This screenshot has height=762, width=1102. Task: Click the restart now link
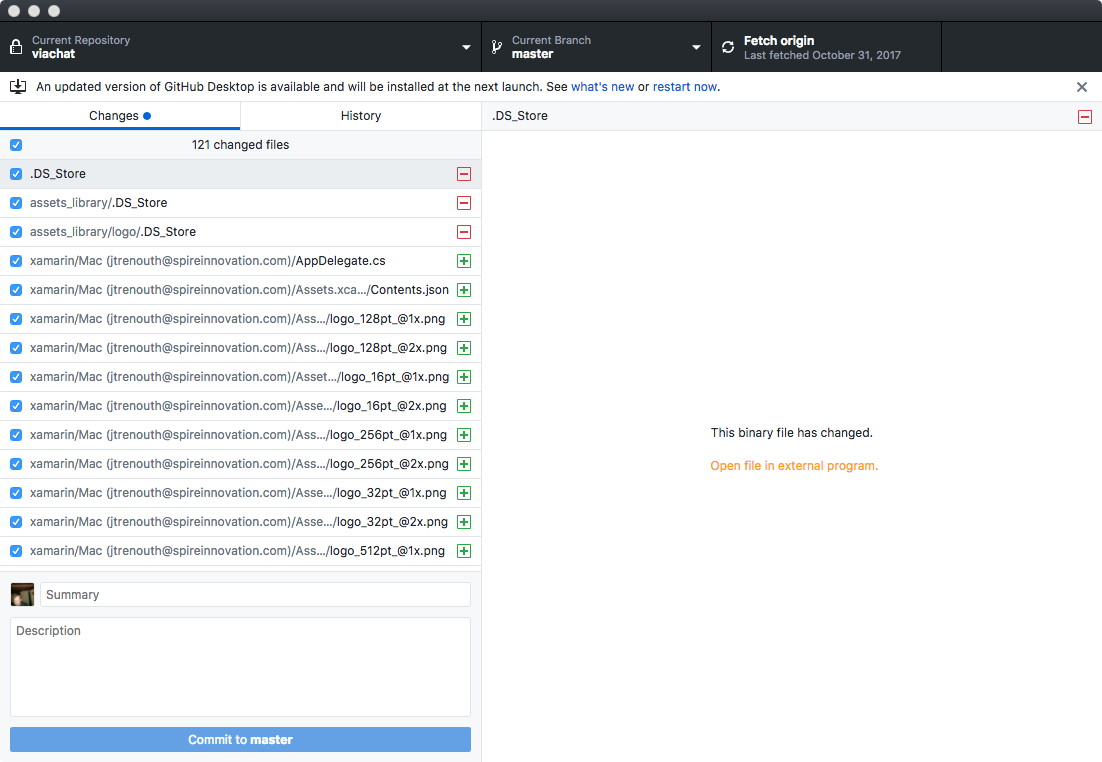tap(685, 86)
